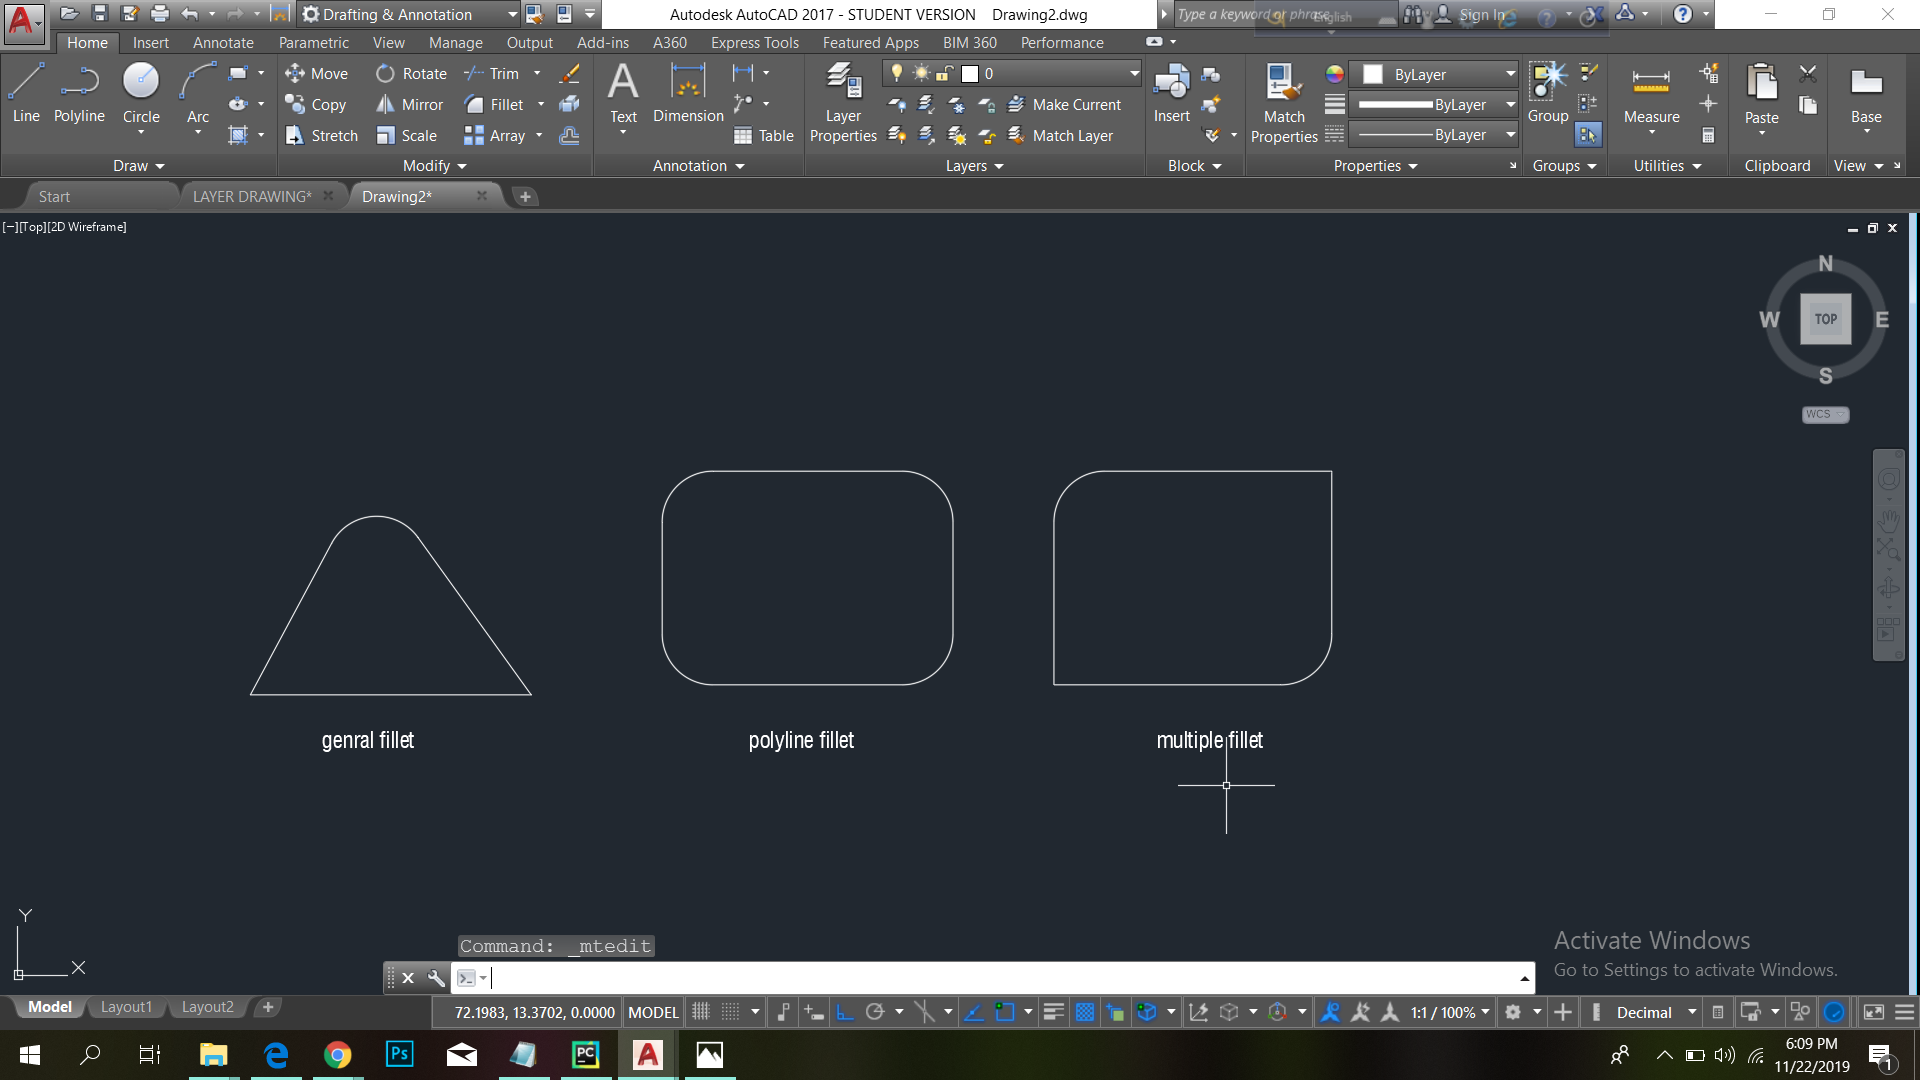Expand the Annotation panel

(698, 166)
